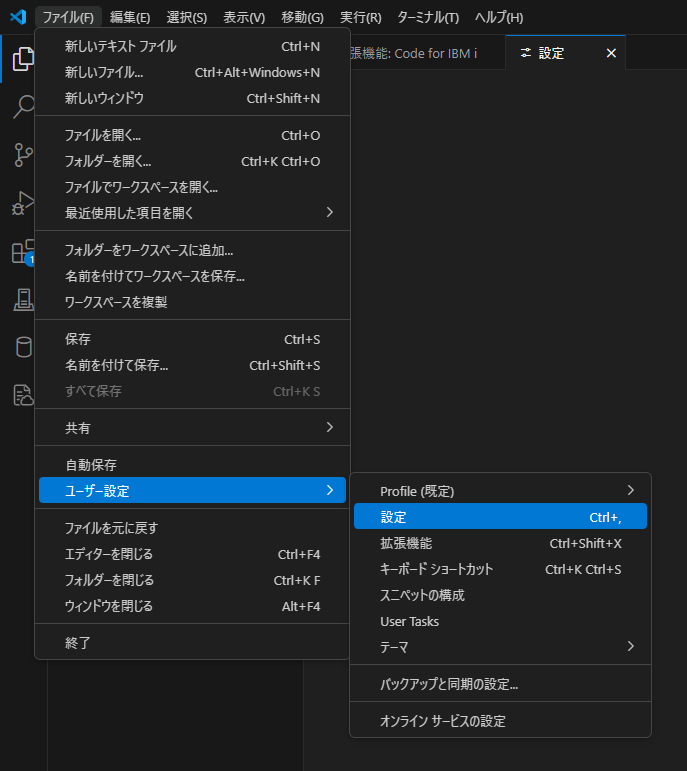Open the 表示(V) menu
Image resolution: width=687 pixels, height=771 pixels.
tap(244, 18)
